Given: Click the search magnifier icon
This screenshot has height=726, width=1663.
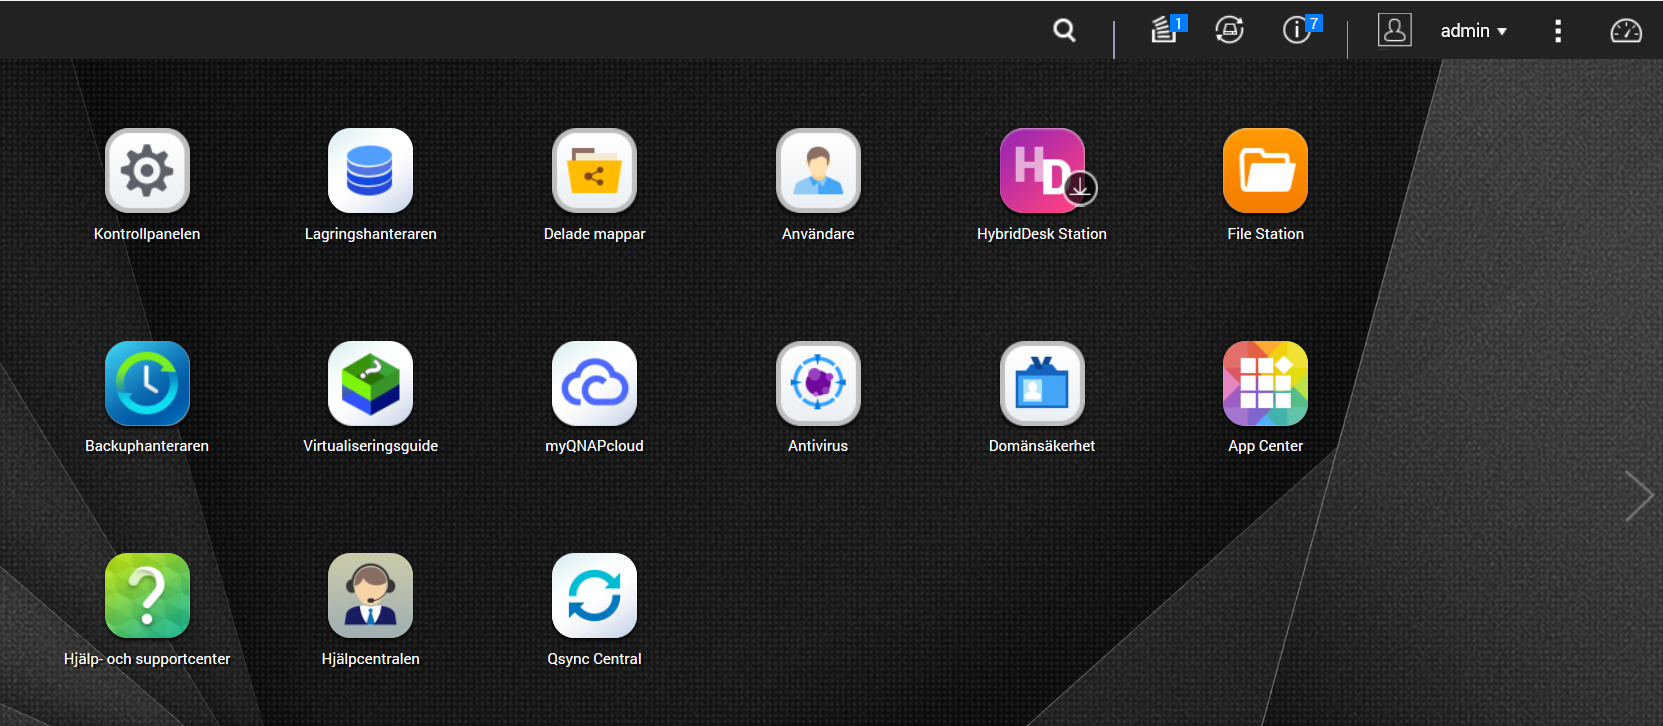Looking at the screenshot, I should click(1065, 31).
